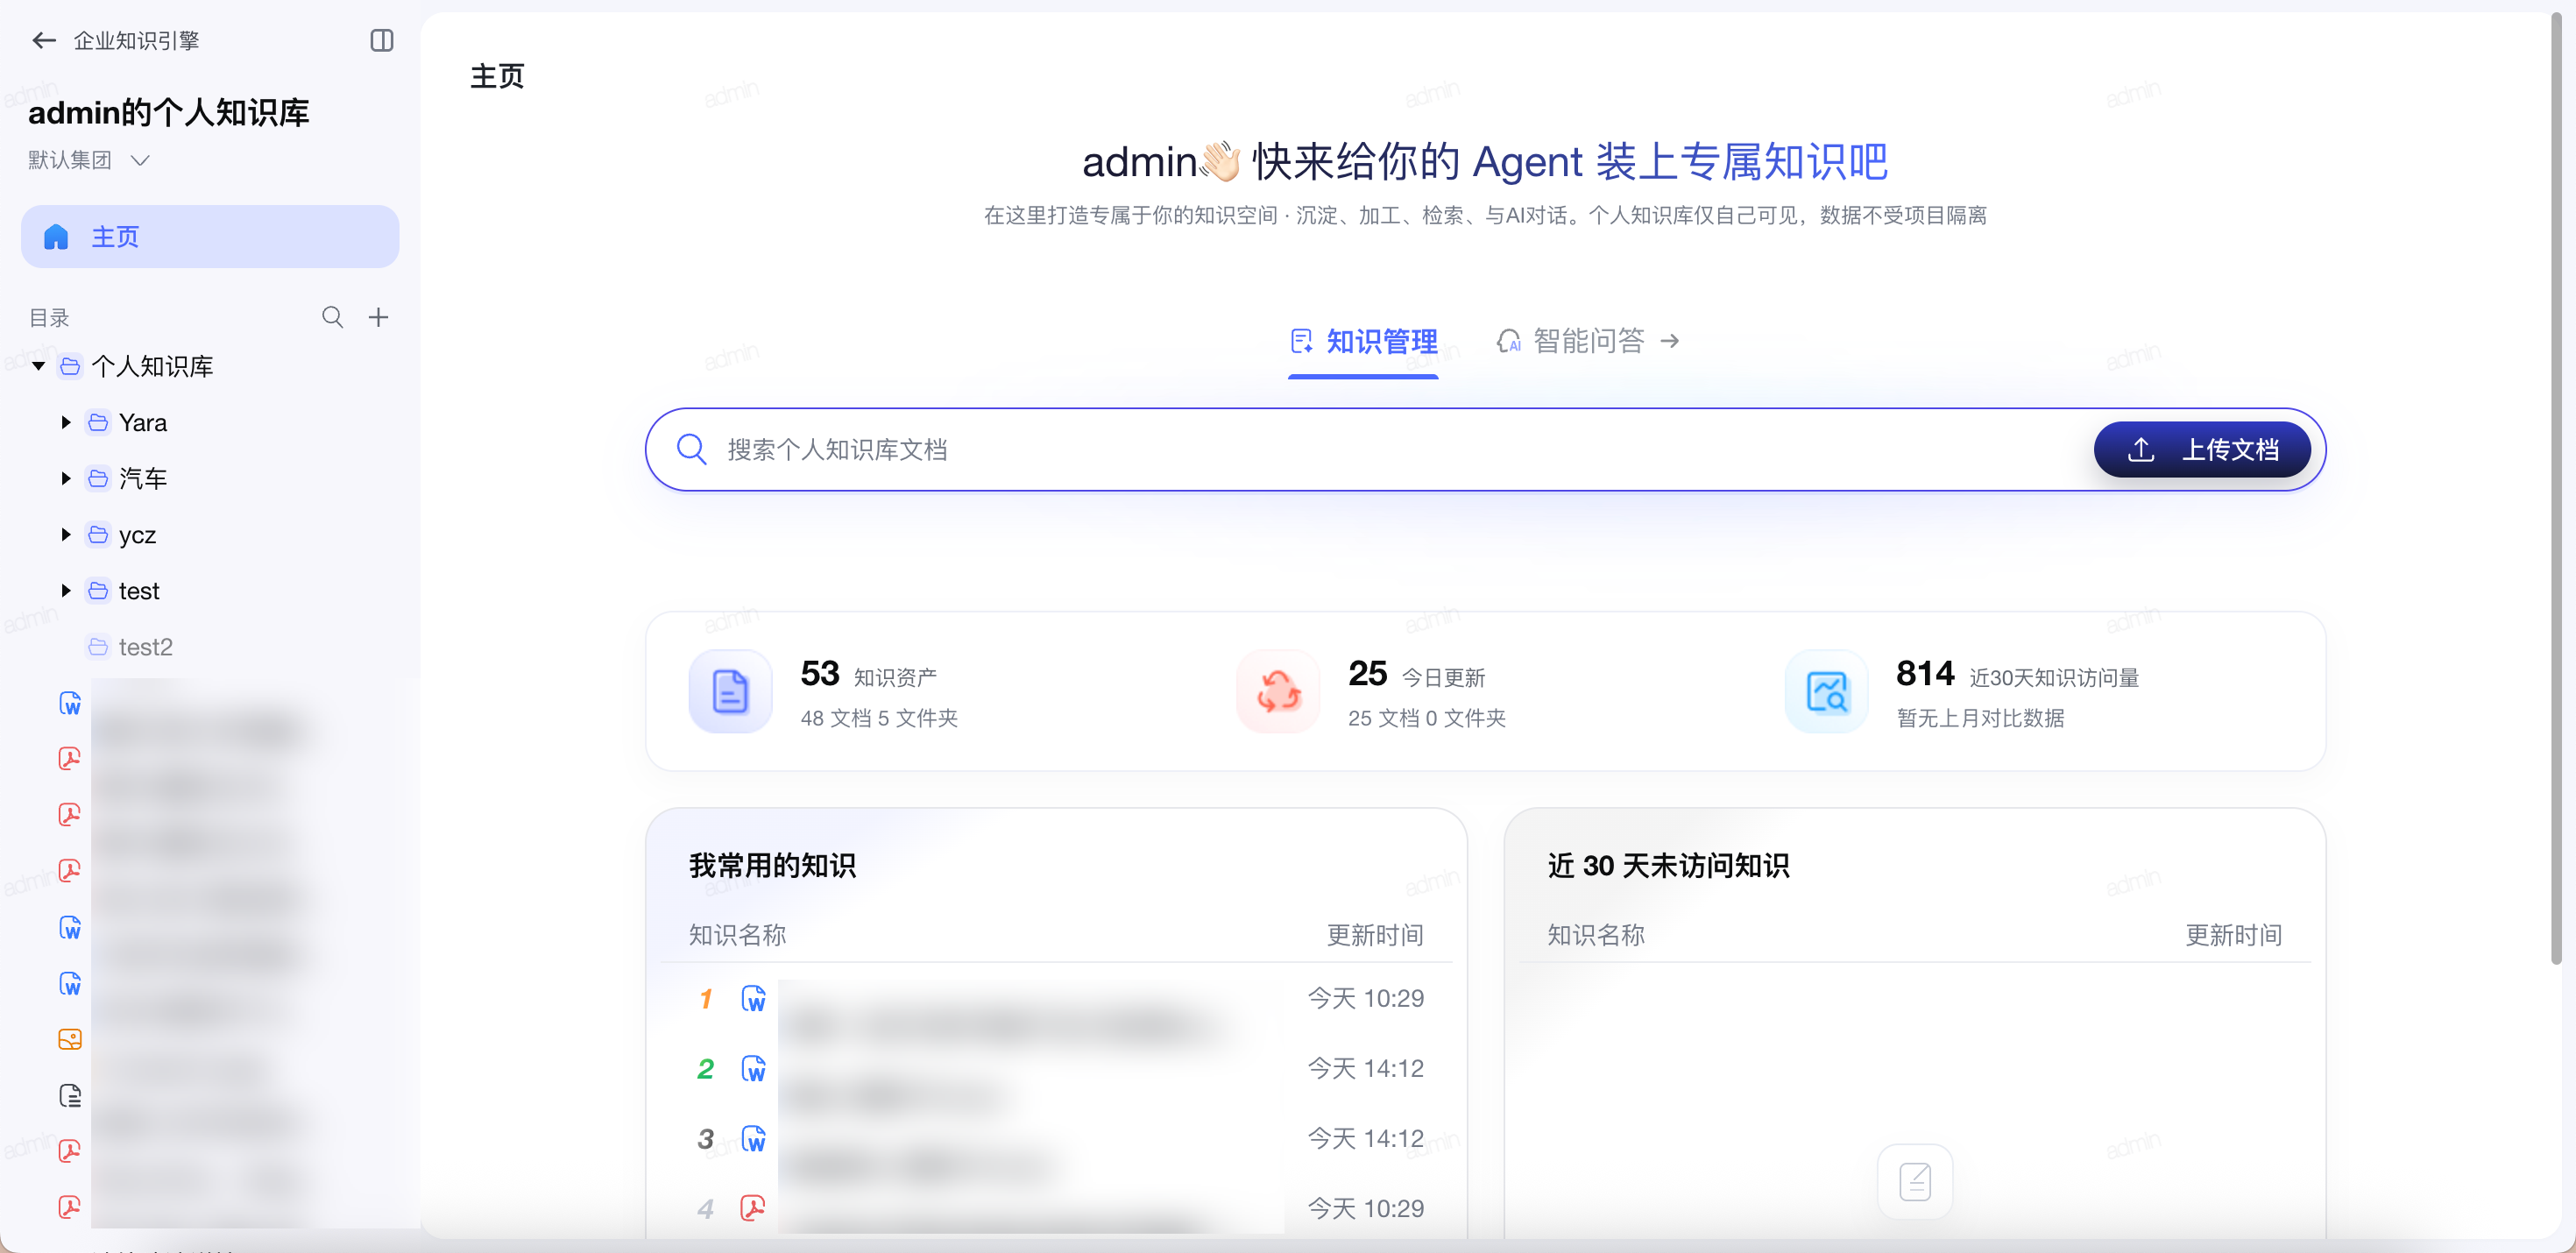Collapse the 个人知识库 tree node
The image size is (2576, 1253).
coord(38,367)
